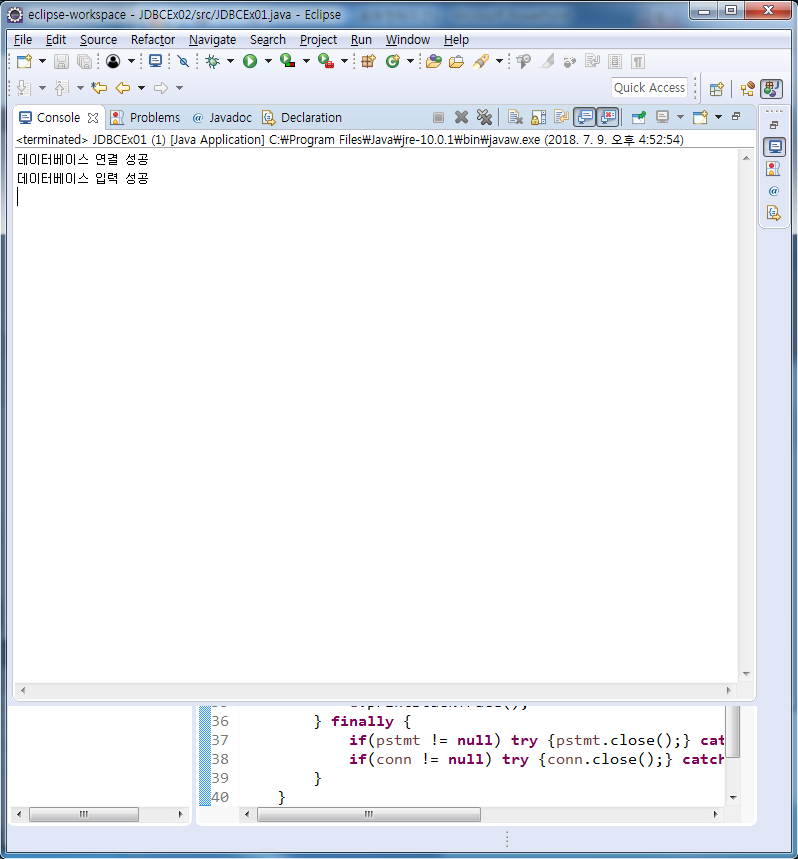Click the New Java Package icon
The width and height of the screenshot is (798, 859).
click(369, 61)
